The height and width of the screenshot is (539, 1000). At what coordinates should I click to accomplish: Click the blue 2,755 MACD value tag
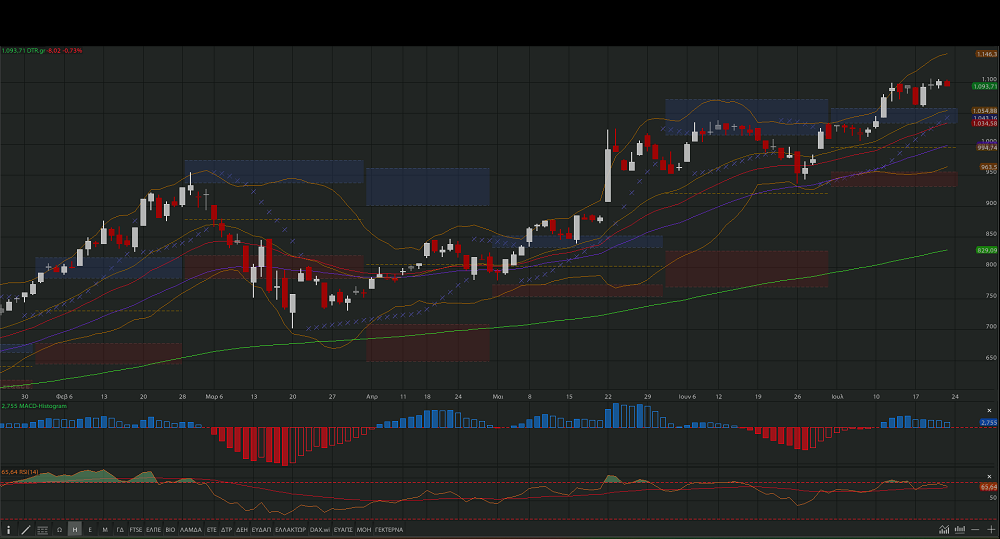click(989, 422)
